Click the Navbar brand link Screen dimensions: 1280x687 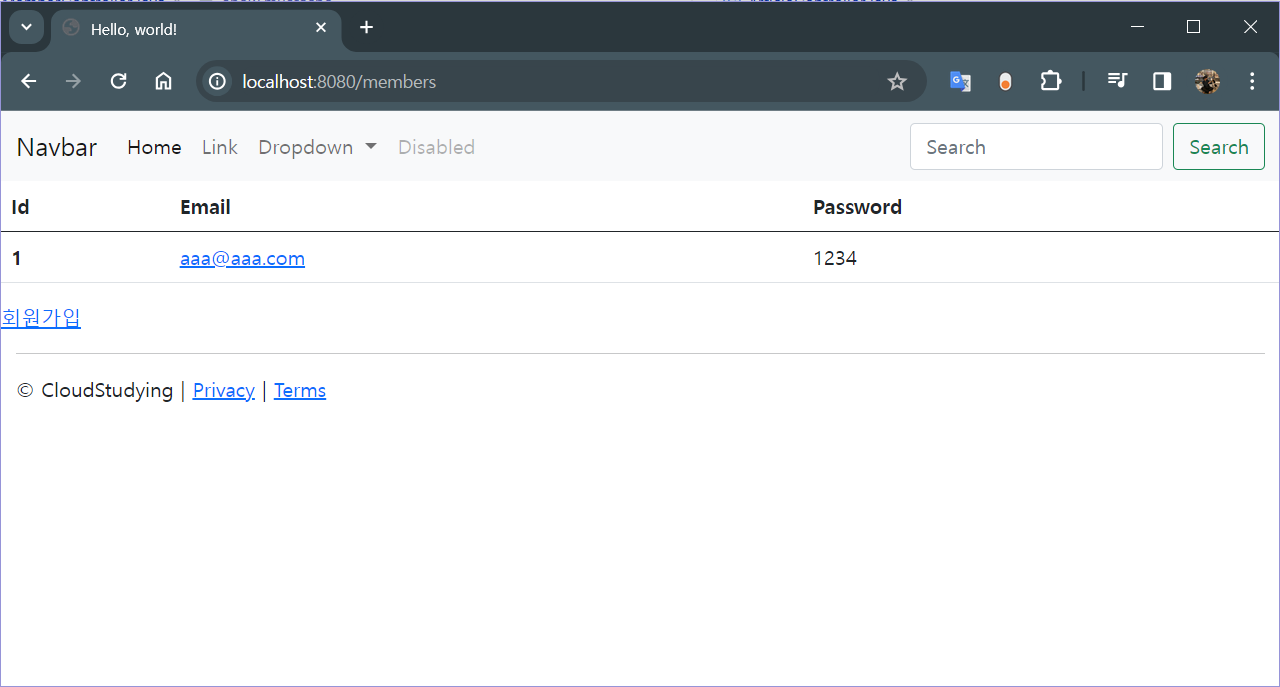[x=57, y=147]
